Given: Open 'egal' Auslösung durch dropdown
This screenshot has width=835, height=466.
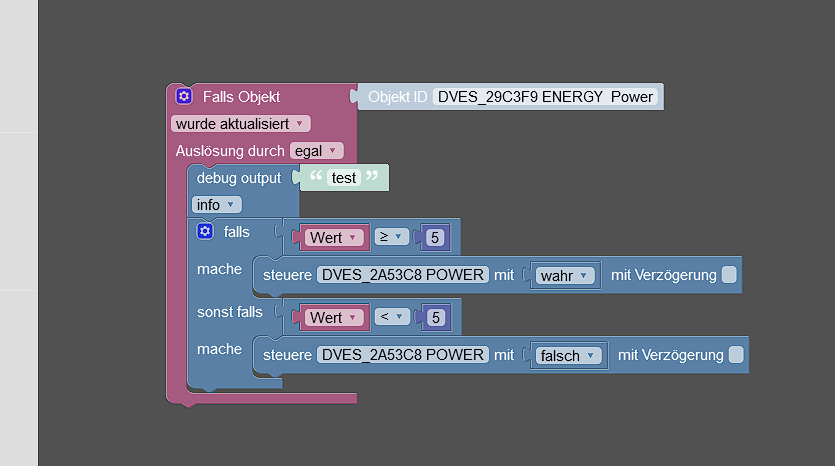Looking at the screenshot, I should (x=316, y=151).
